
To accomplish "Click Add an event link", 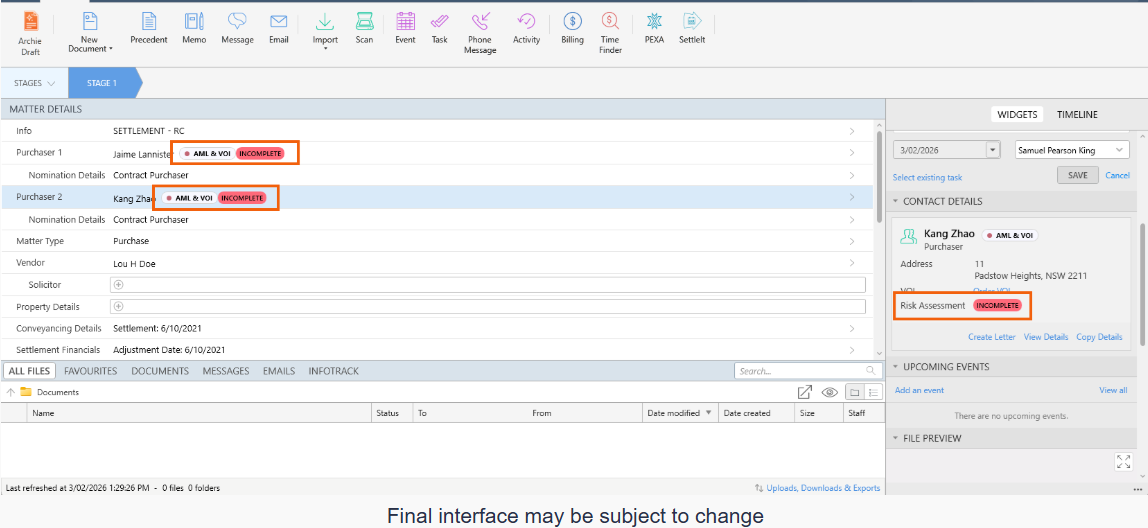I will pyautogui.click(x=919, y=390).
